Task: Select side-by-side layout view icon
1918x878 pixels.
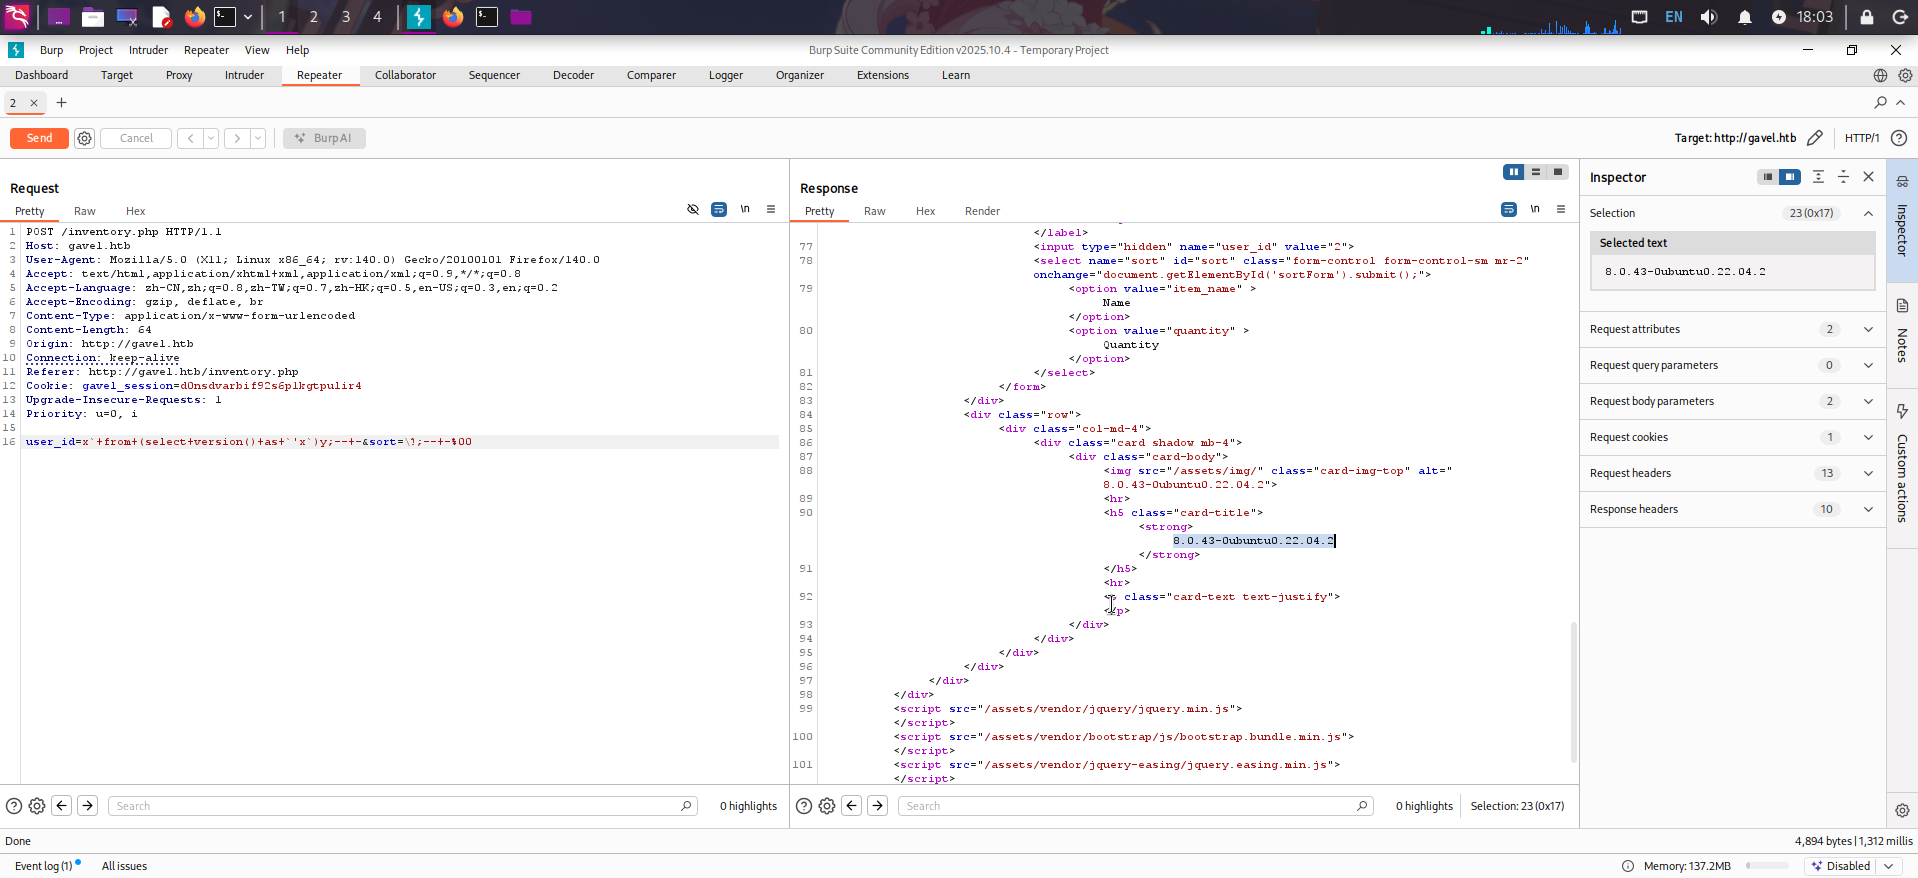Action: click(x=1513, y=172)
